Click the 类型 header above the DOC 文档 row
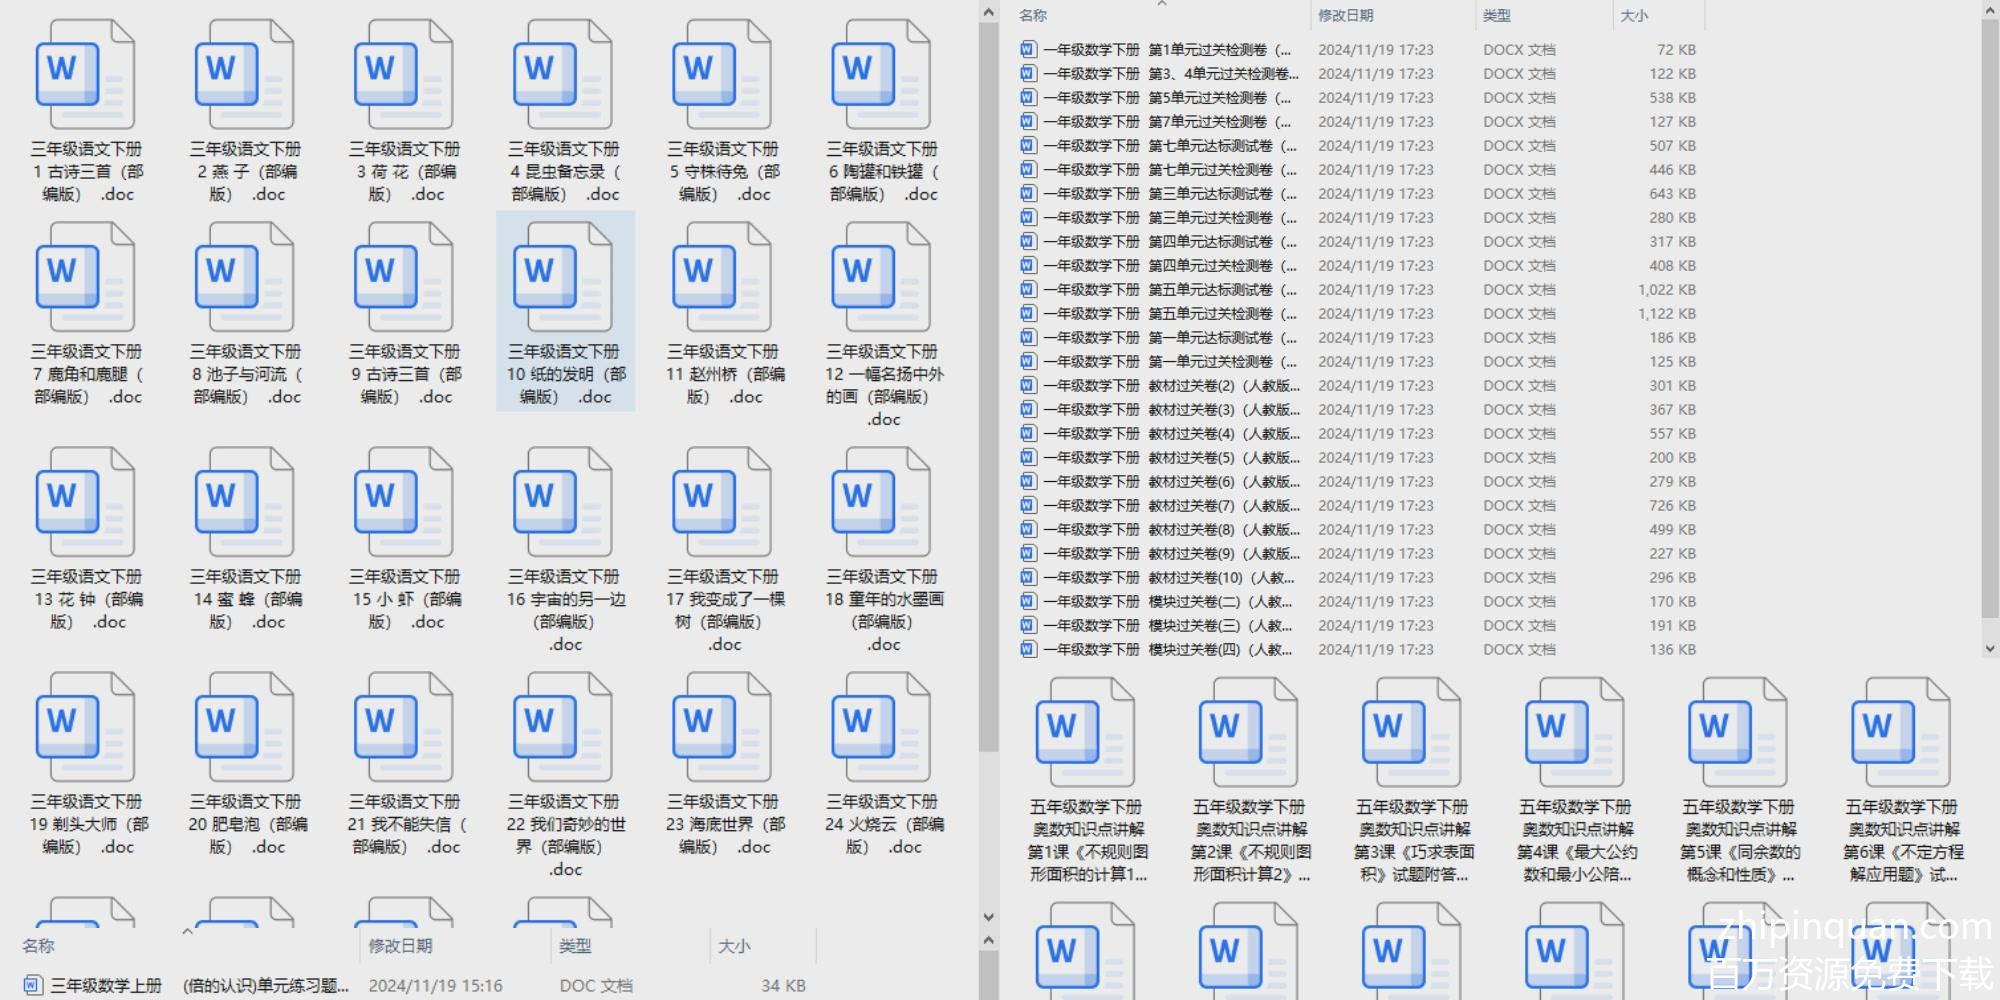Viewport: 2000px width, 1000px height. tap(575, 946)
